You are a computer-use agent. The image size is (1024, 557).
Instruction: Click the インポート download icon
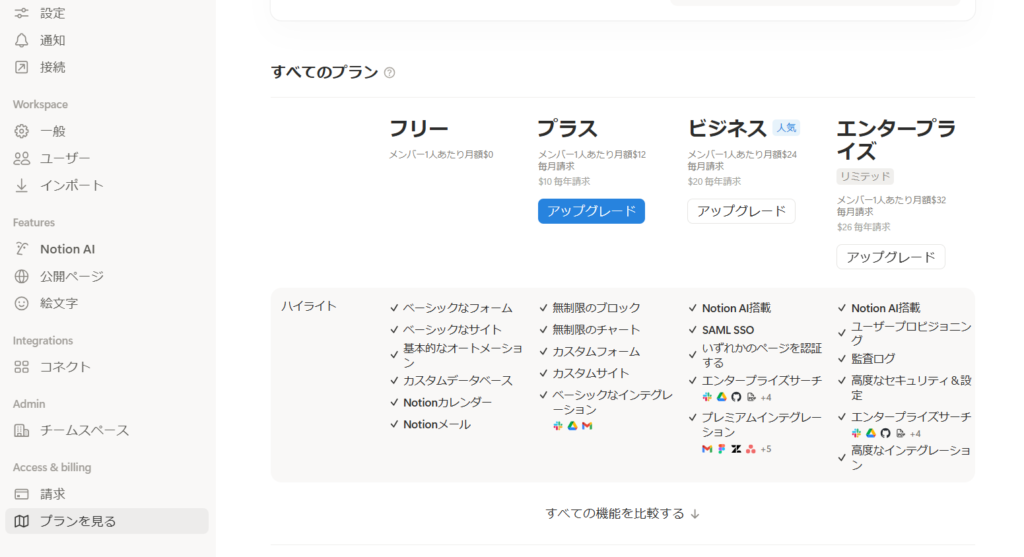click(x=22, y=185)
